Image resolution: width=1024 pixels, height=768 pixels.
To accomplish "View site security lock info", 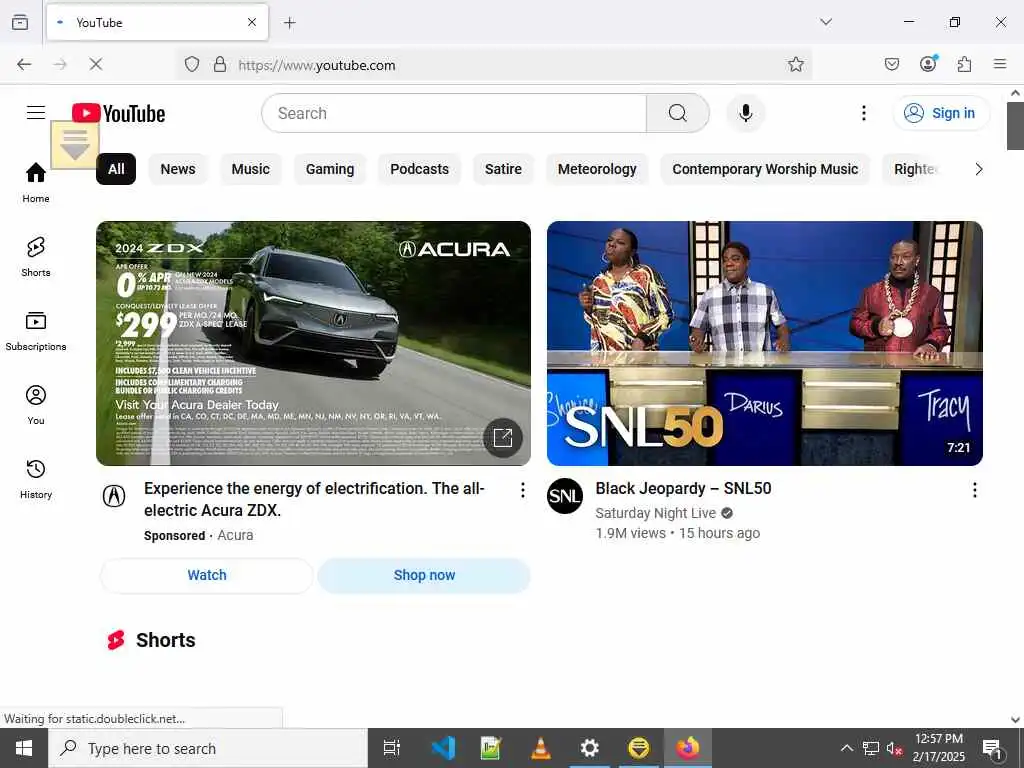I will (220, 64).
